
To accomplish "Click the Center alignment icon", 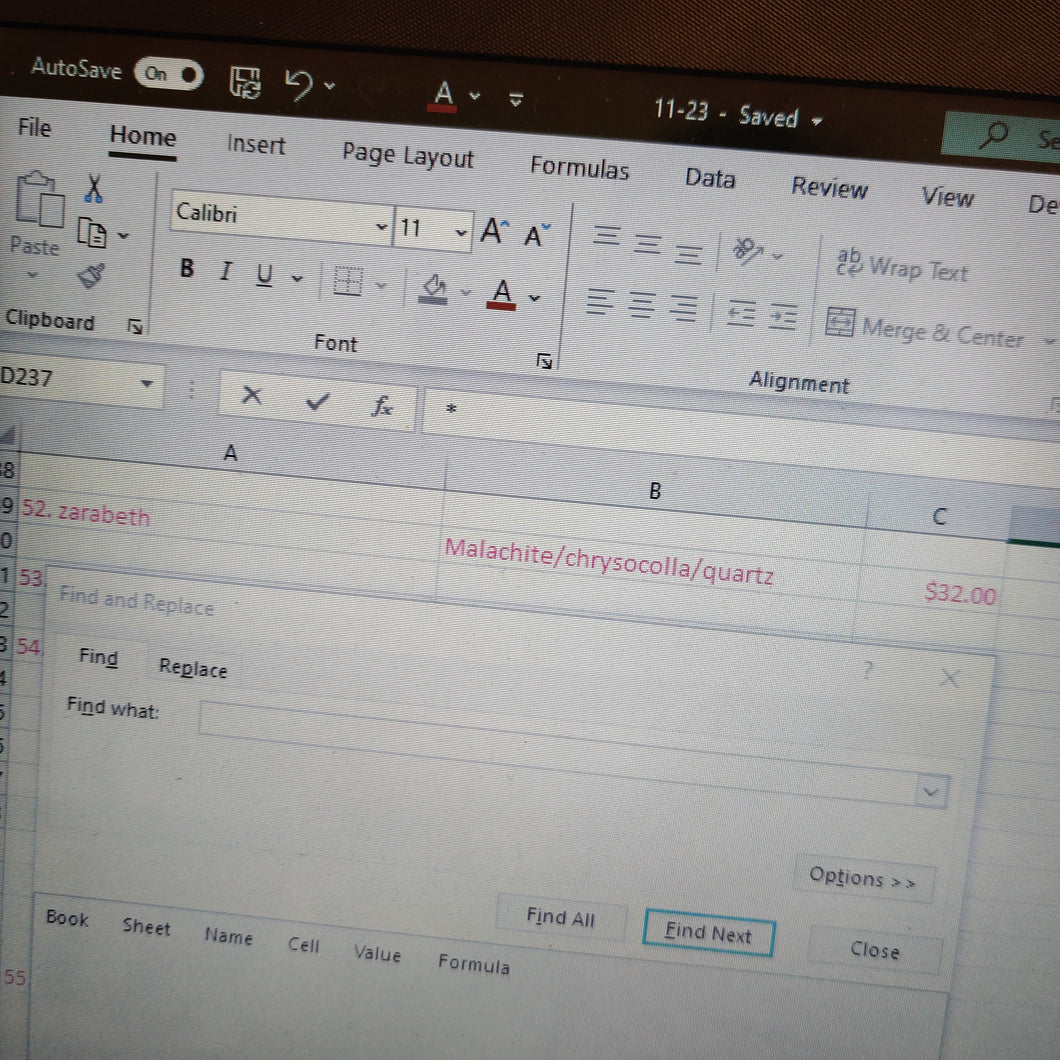I will [x=642, y=305].
